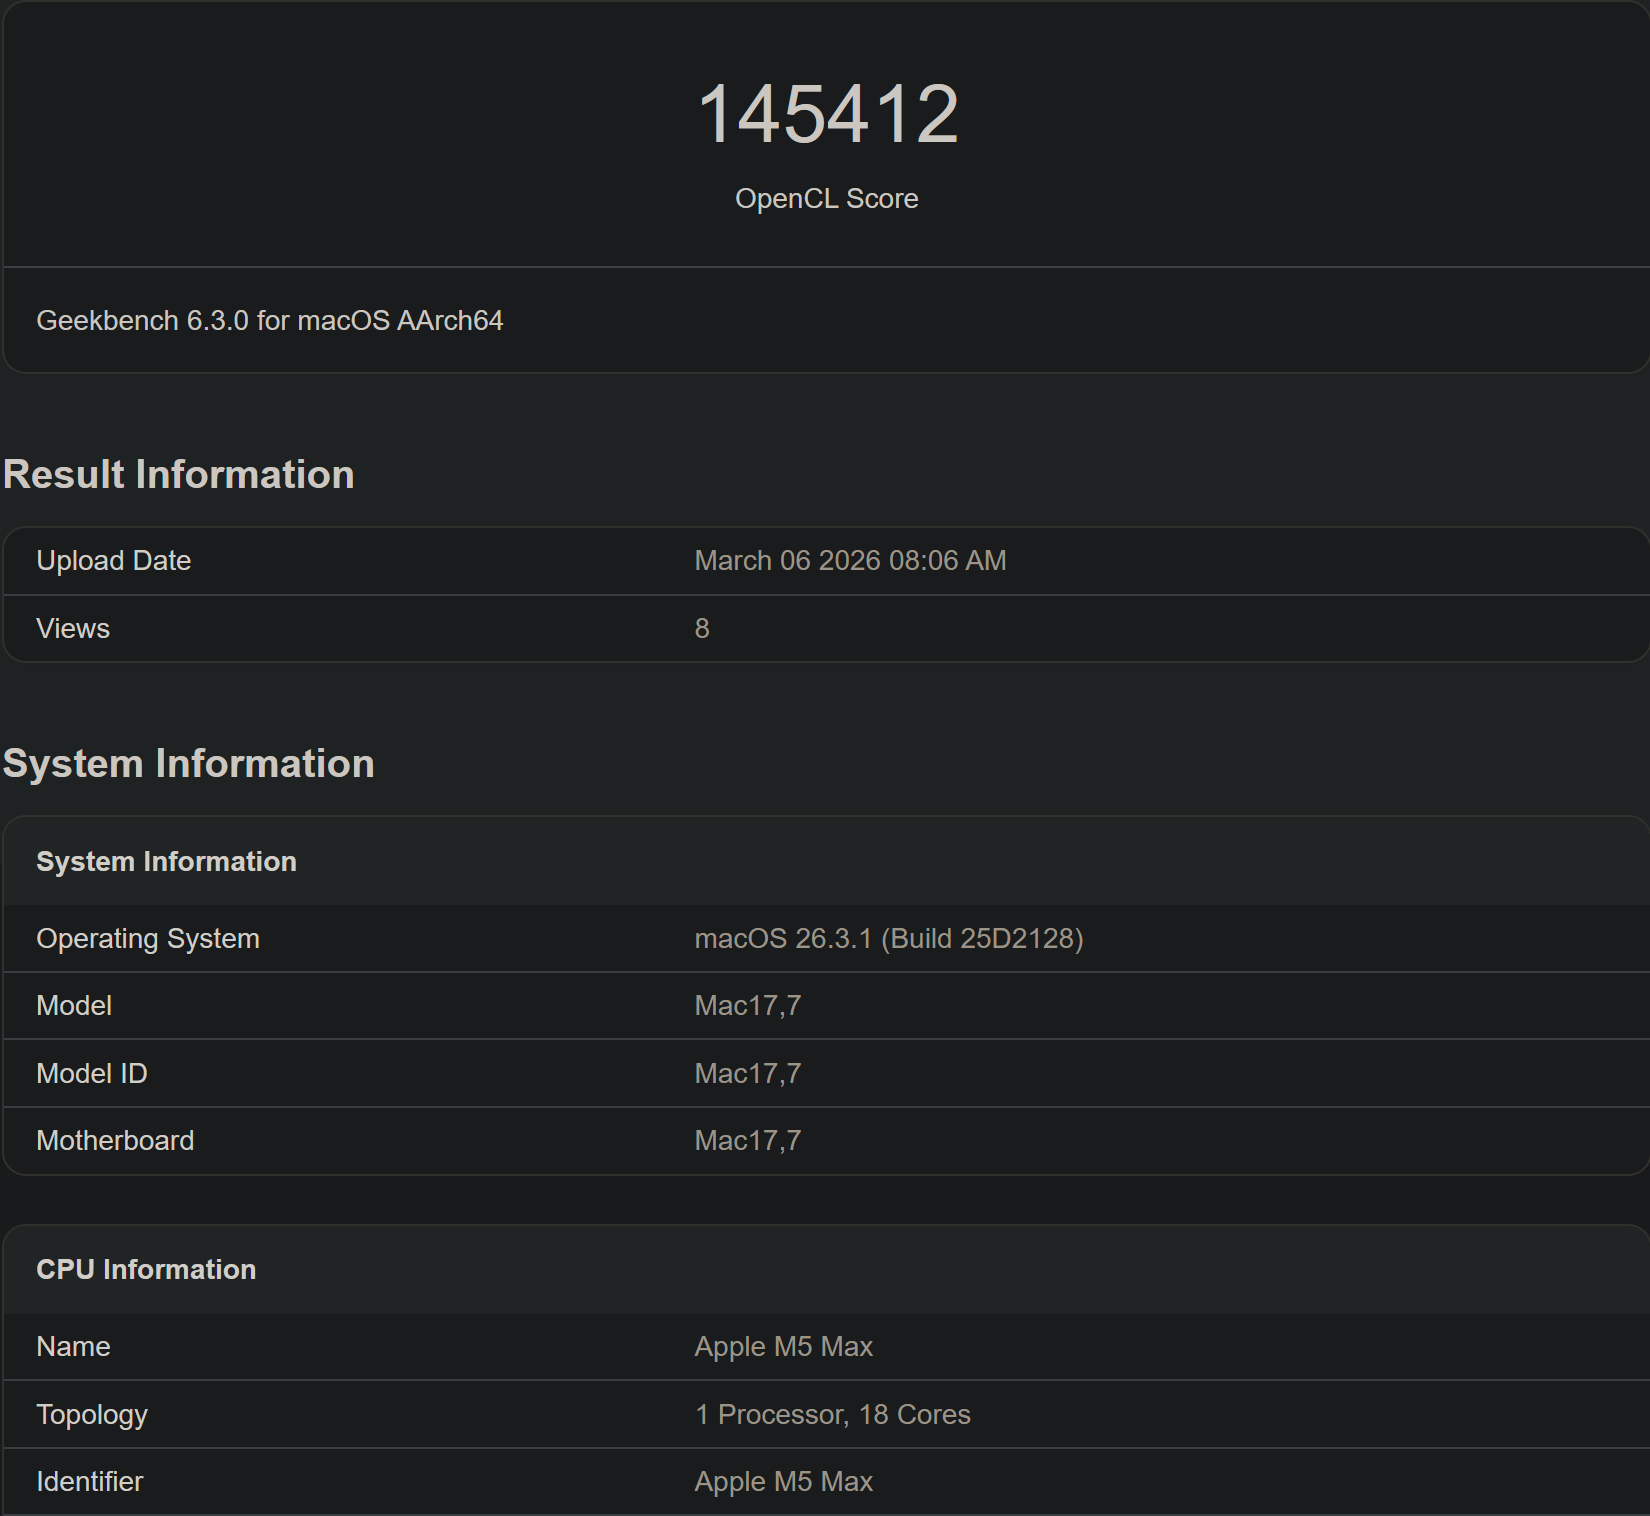The image size is (1650, 1516).
Task: Click the 145412 score number
Action: (x=827, y=114)
